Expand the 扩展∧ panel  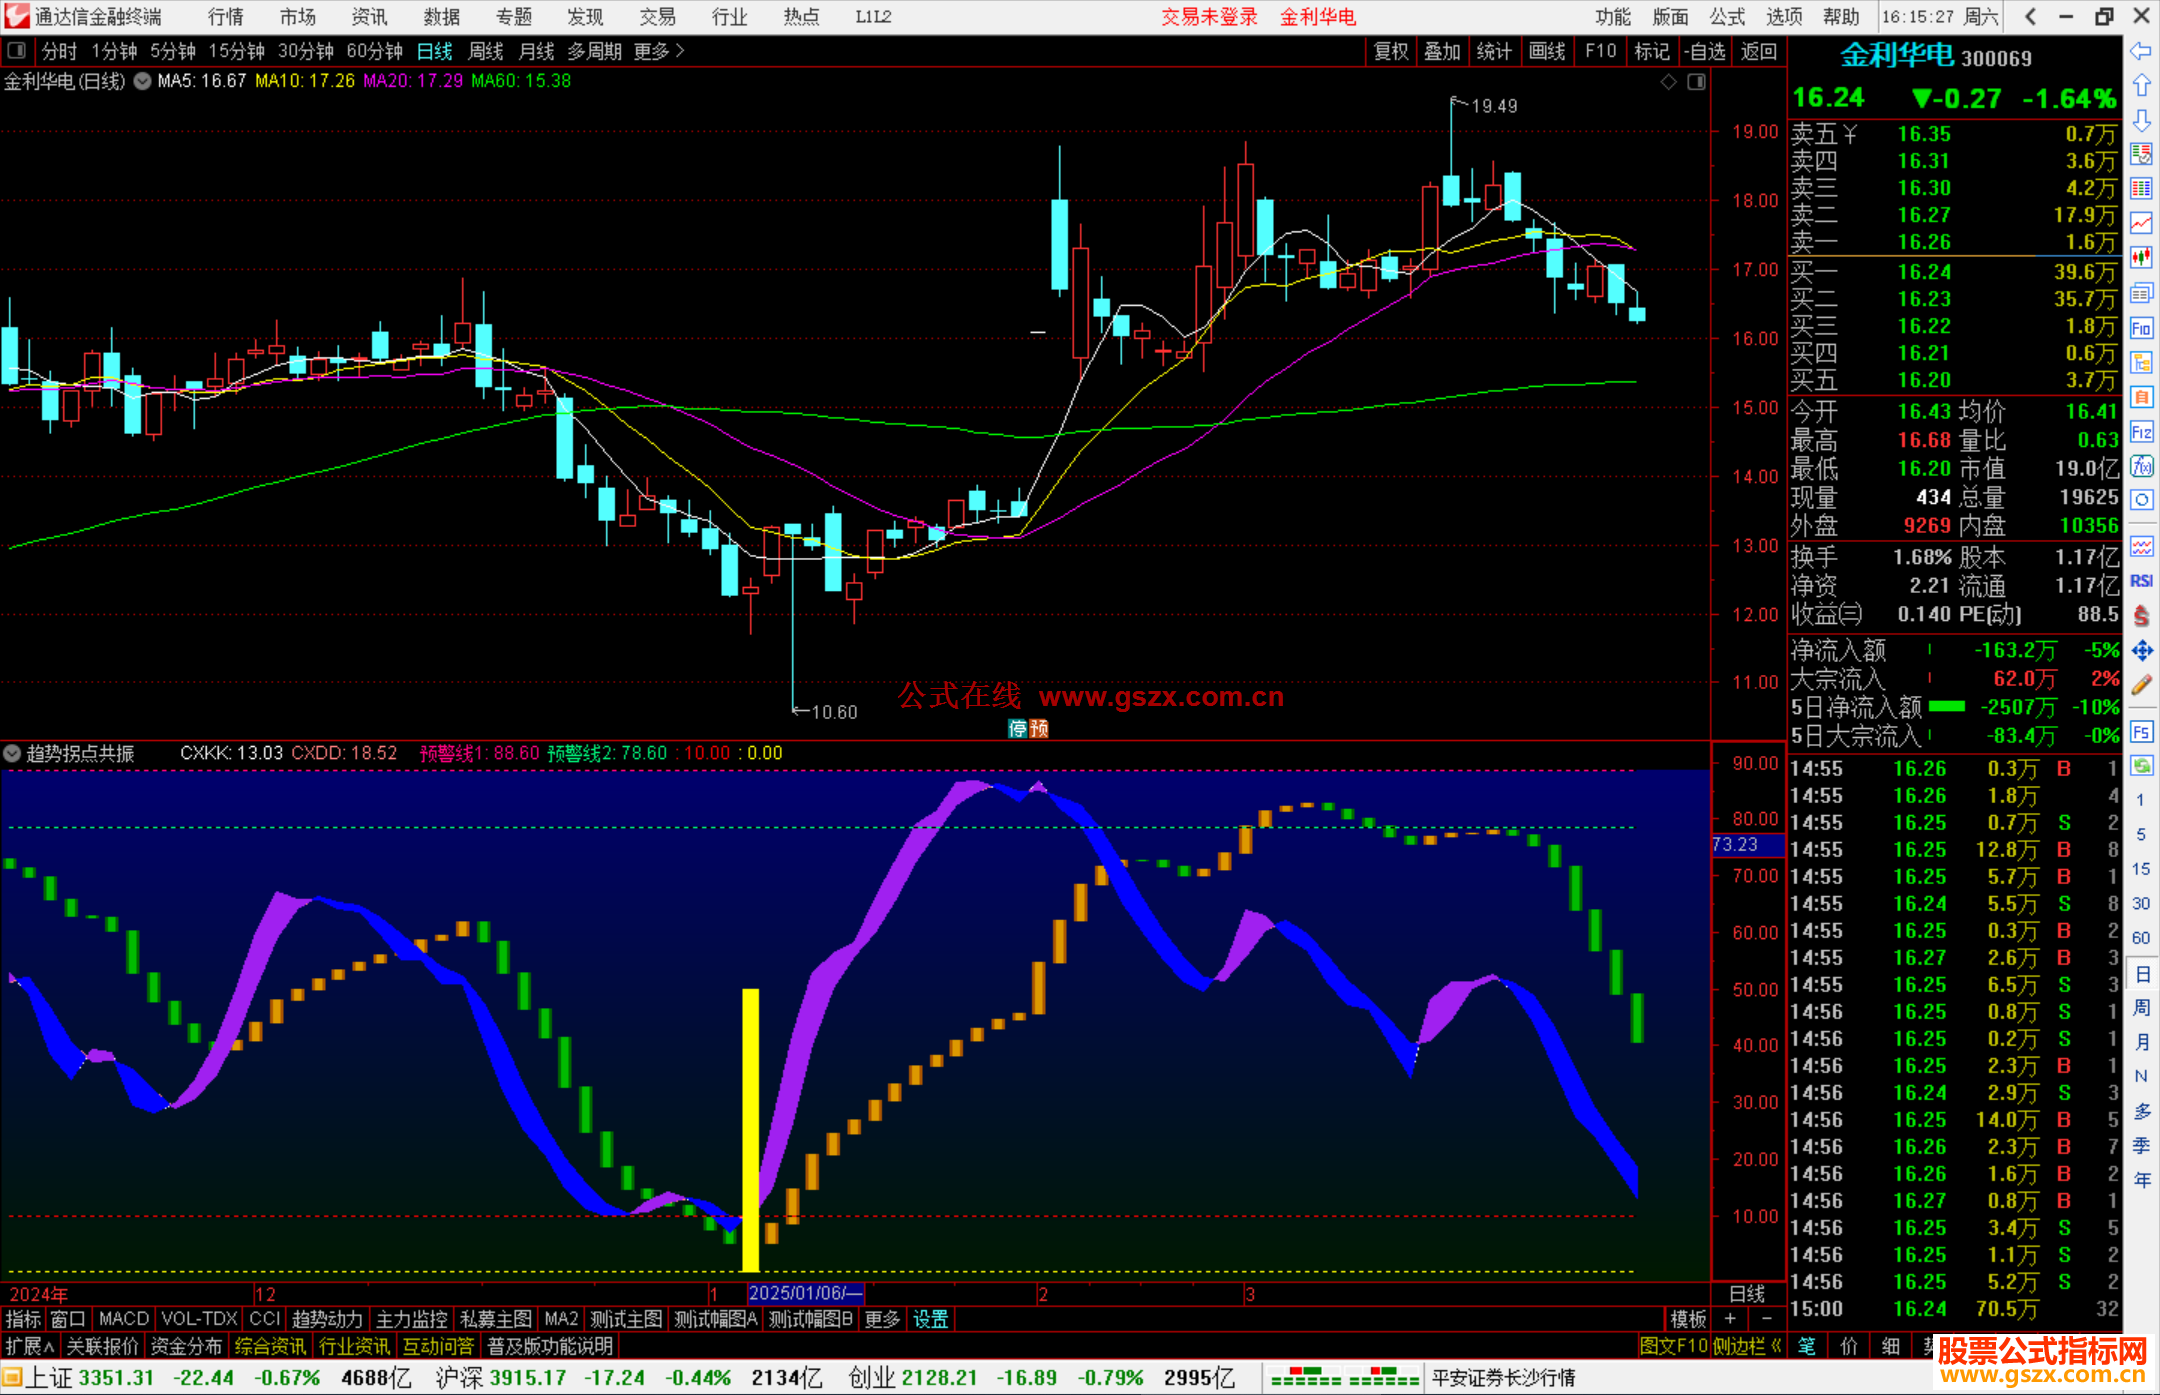point(30,1346)
